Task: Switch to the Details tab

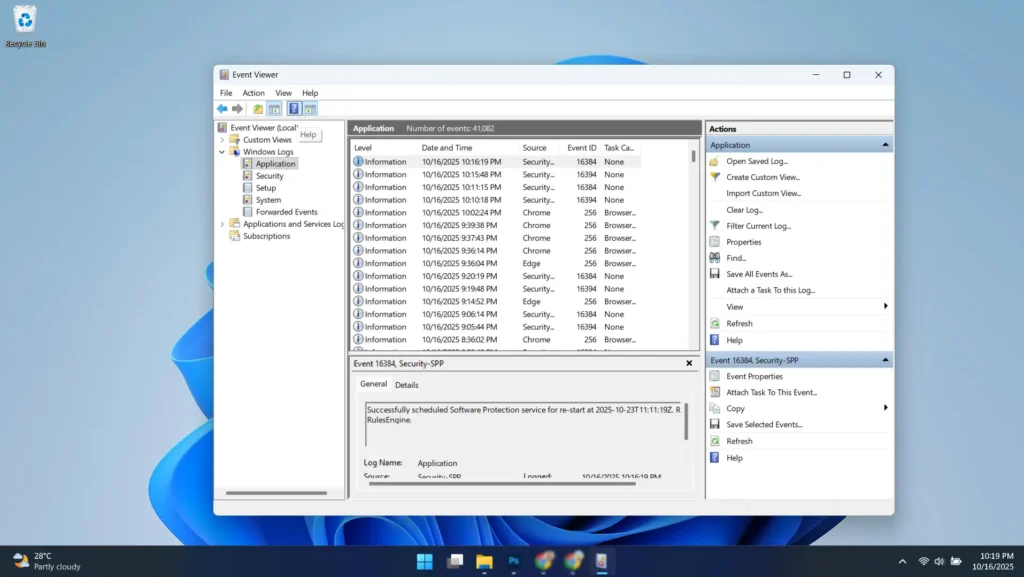Action: pos(407,384)
